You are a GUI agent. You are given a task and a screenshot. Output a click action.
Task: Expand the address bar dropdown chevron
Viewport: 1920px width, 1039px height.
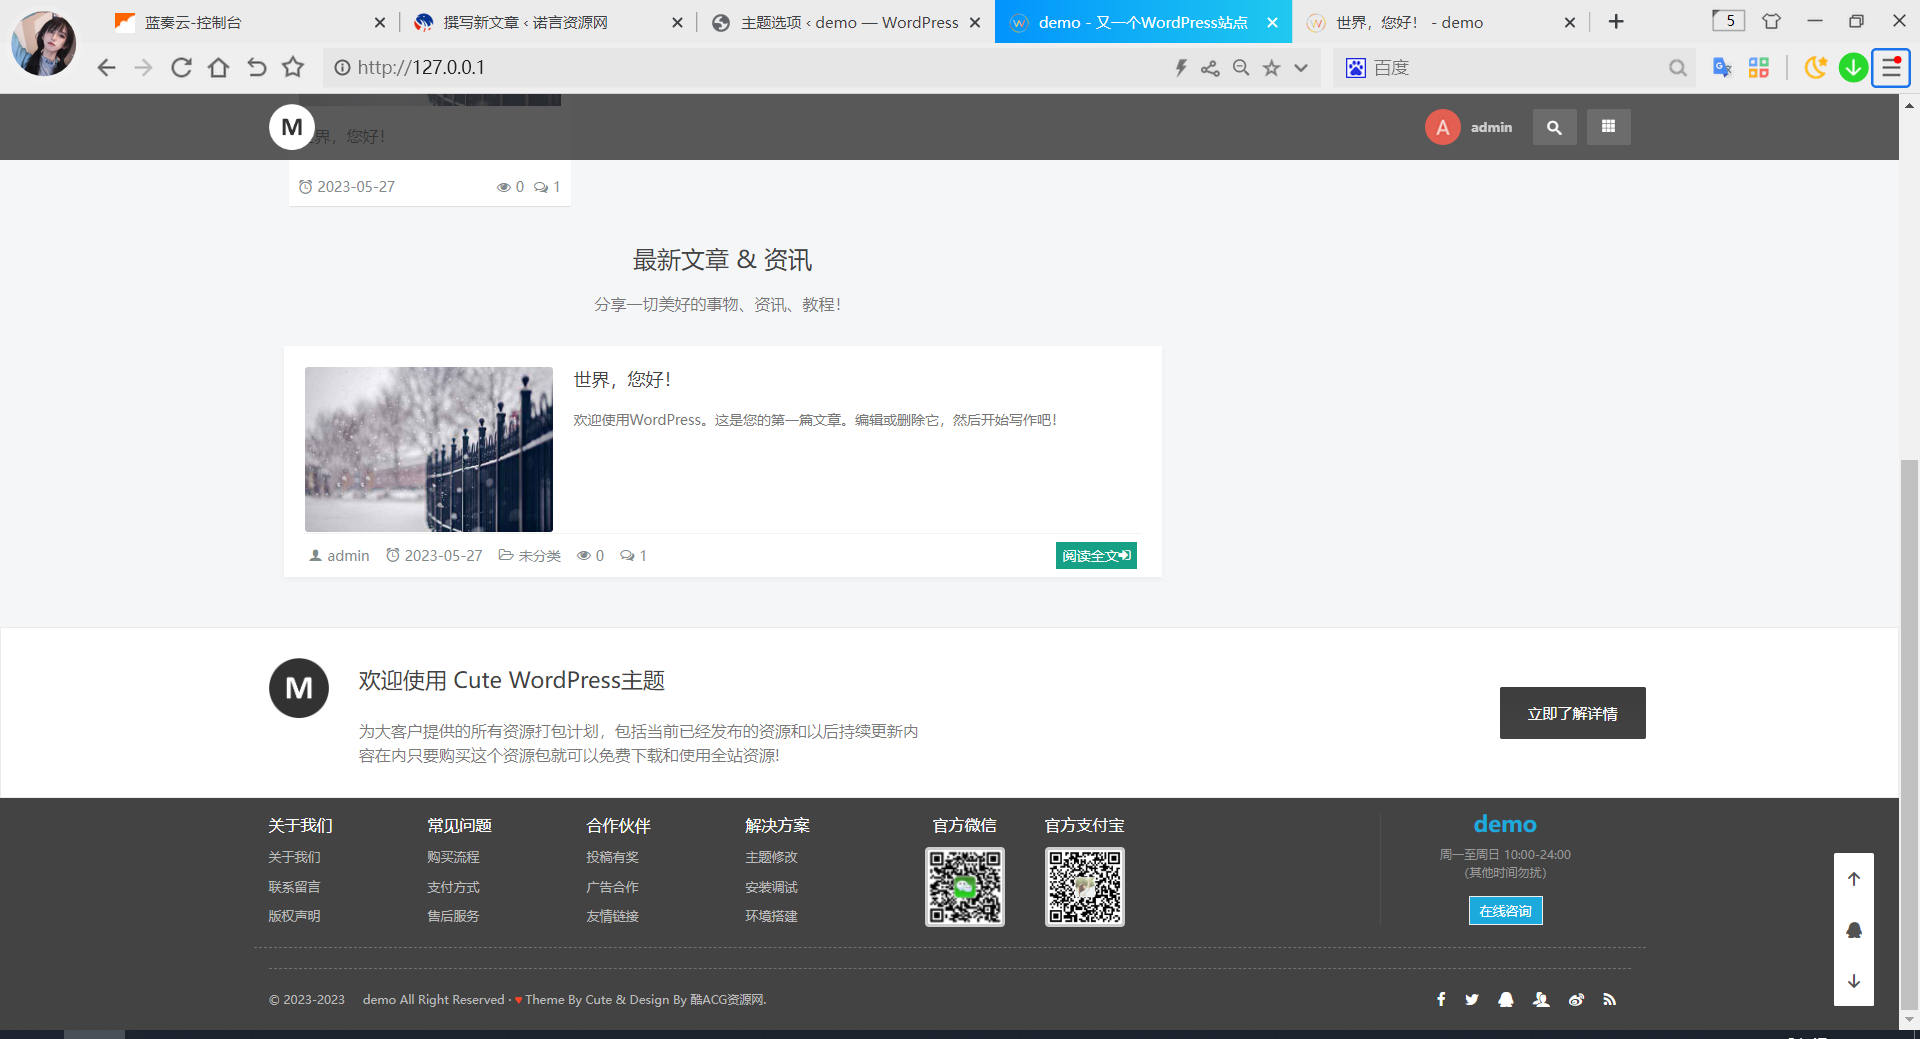coord(1301,68)
